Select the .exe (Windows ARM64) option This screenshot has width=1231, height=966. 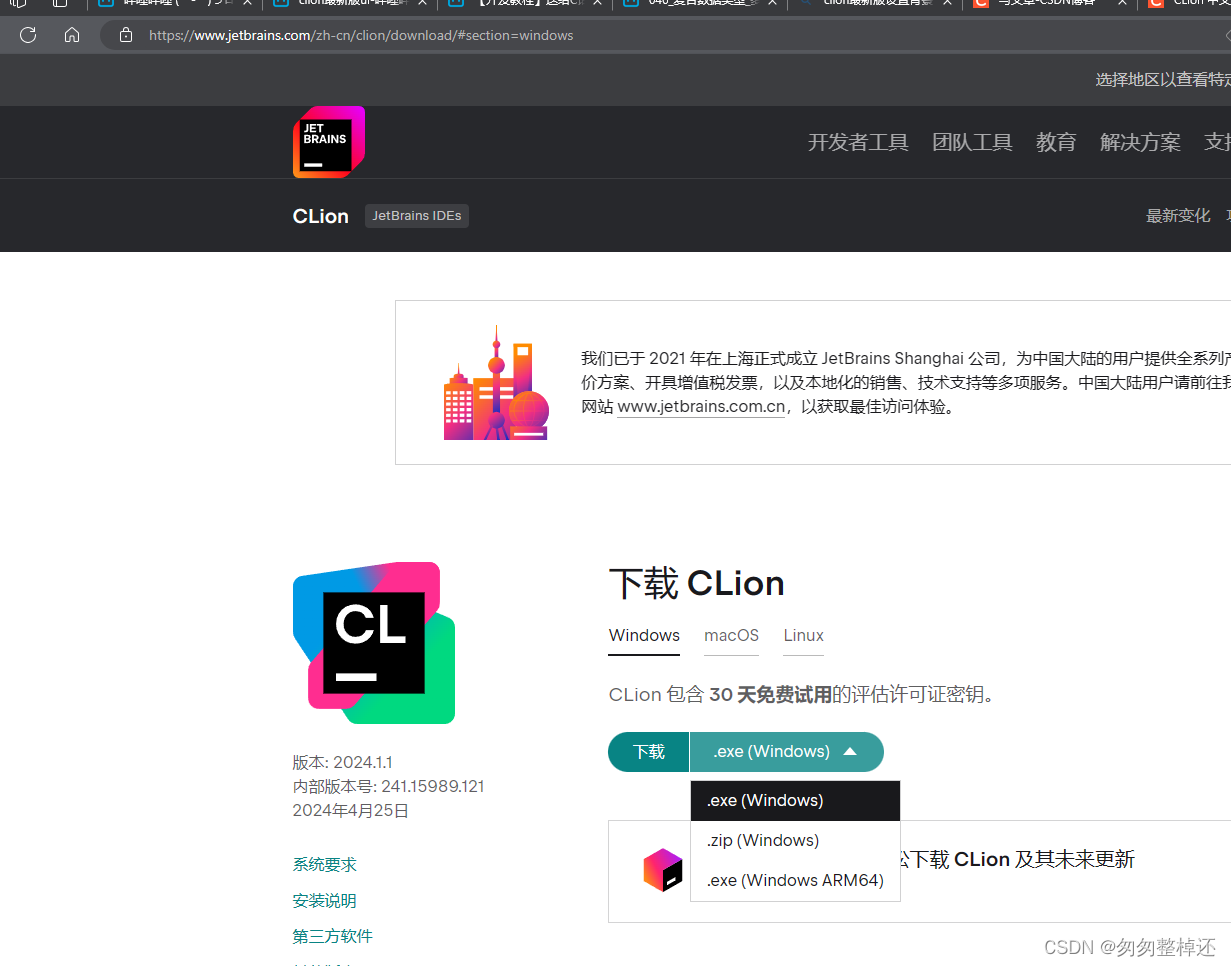pos(796,881)
